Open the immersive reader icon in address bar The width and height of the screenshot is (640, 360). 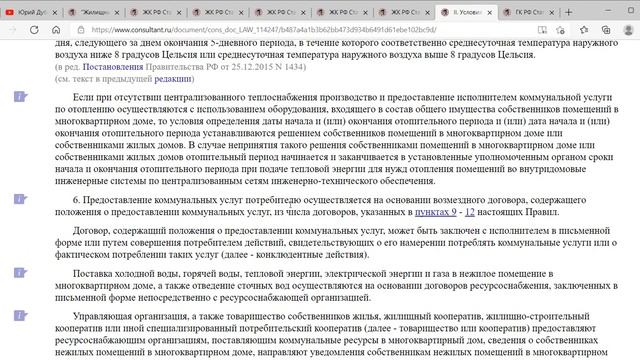coord(542,30)
